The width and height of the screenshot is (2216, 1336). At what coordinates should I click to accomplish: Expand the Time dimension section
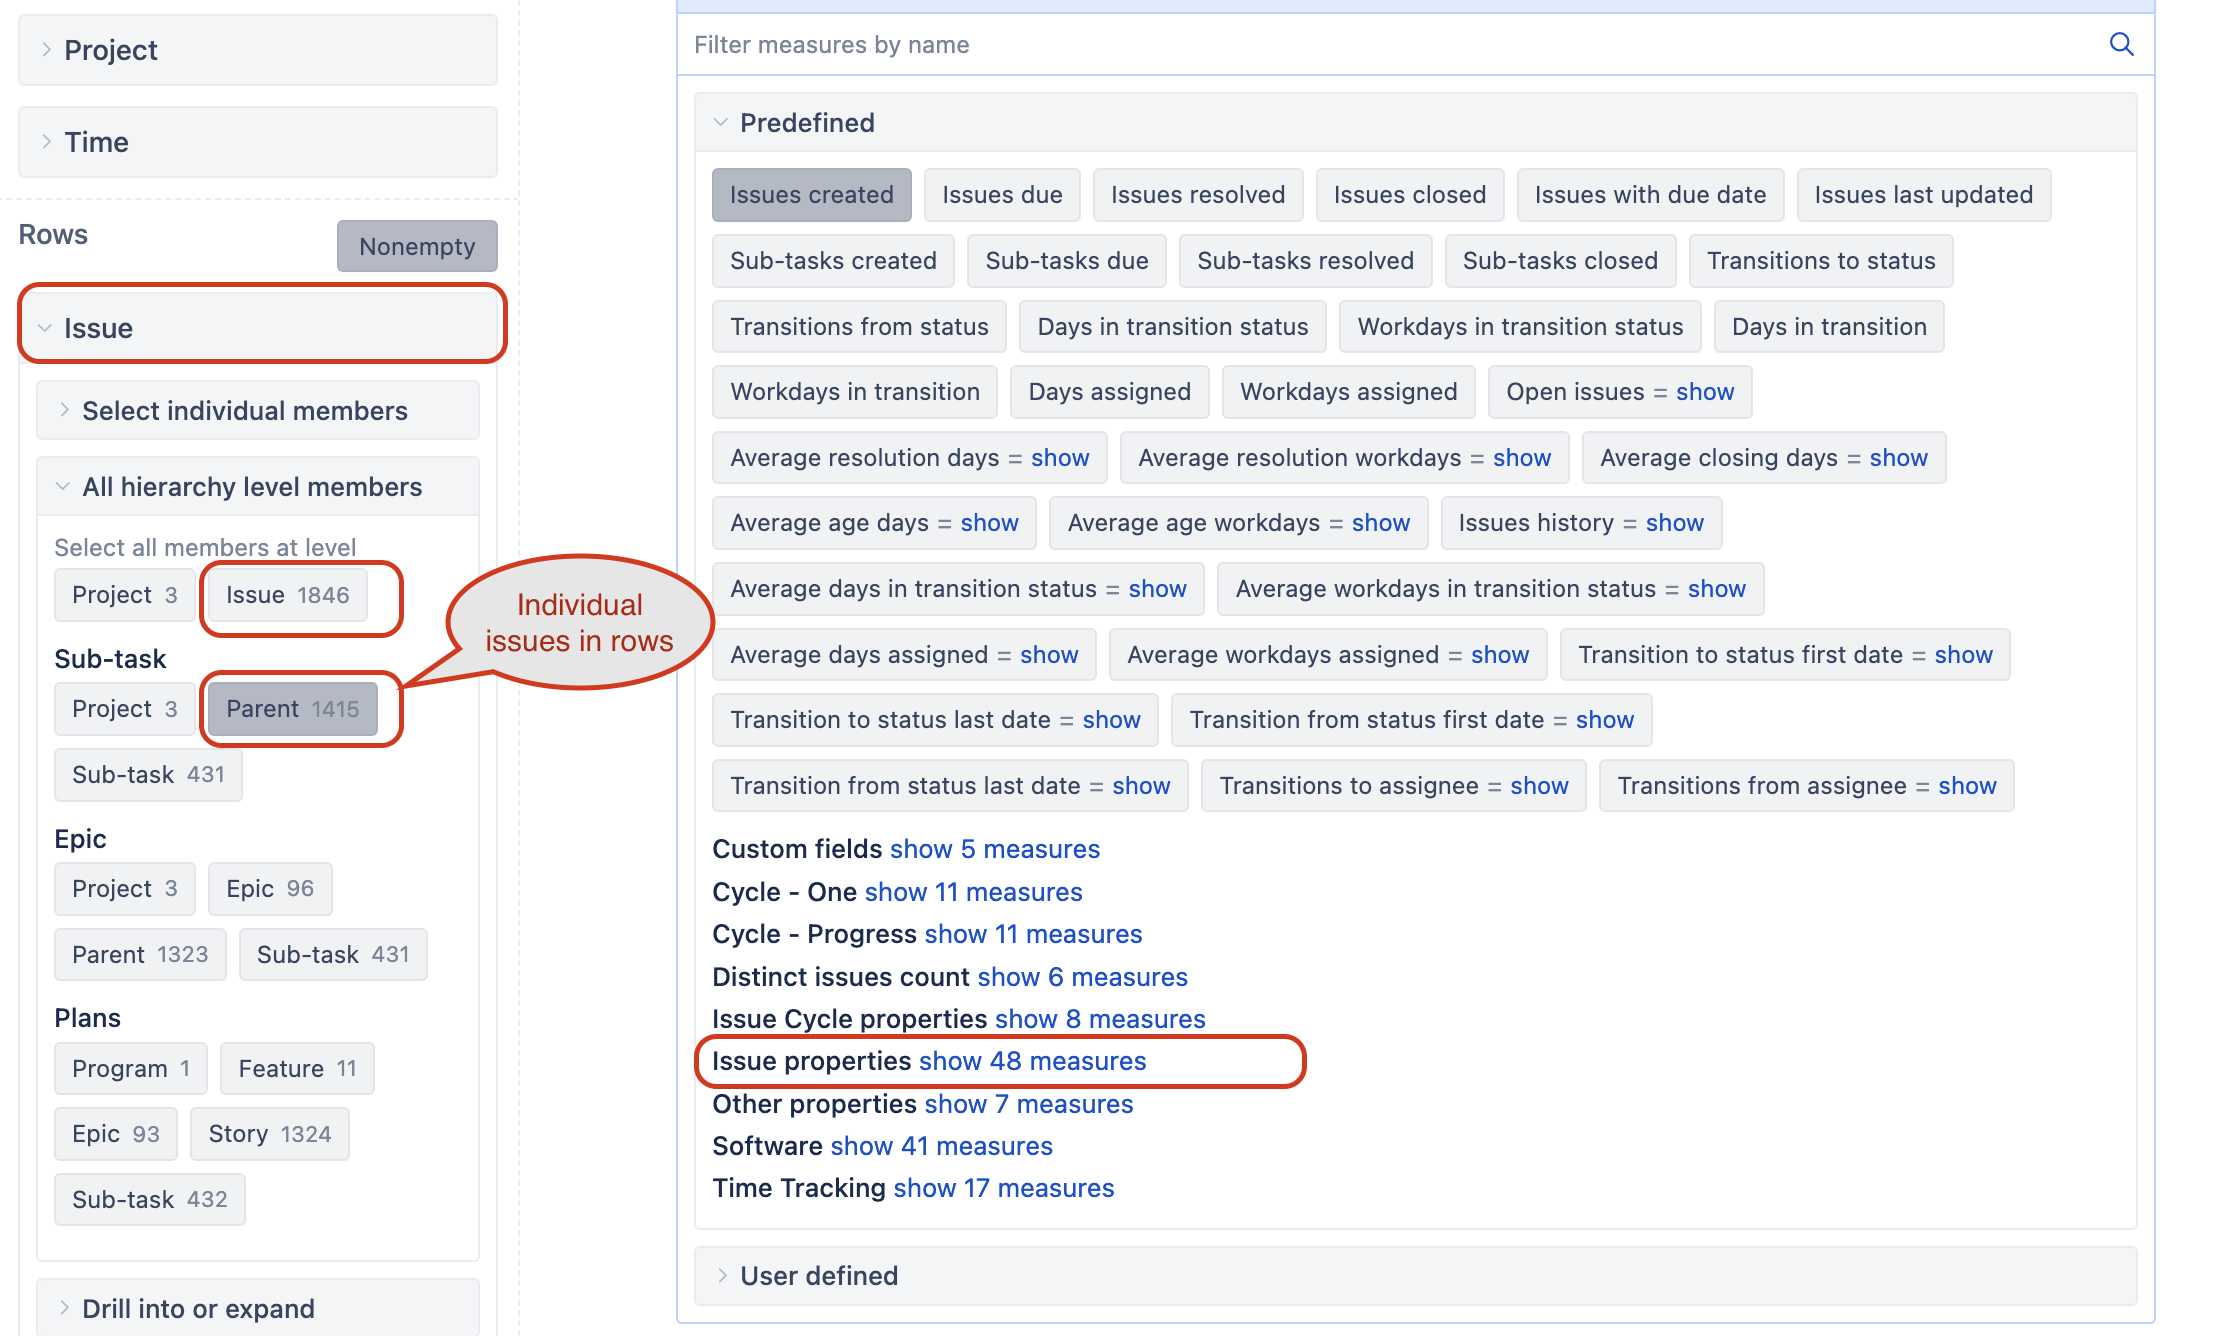[96, 142]
